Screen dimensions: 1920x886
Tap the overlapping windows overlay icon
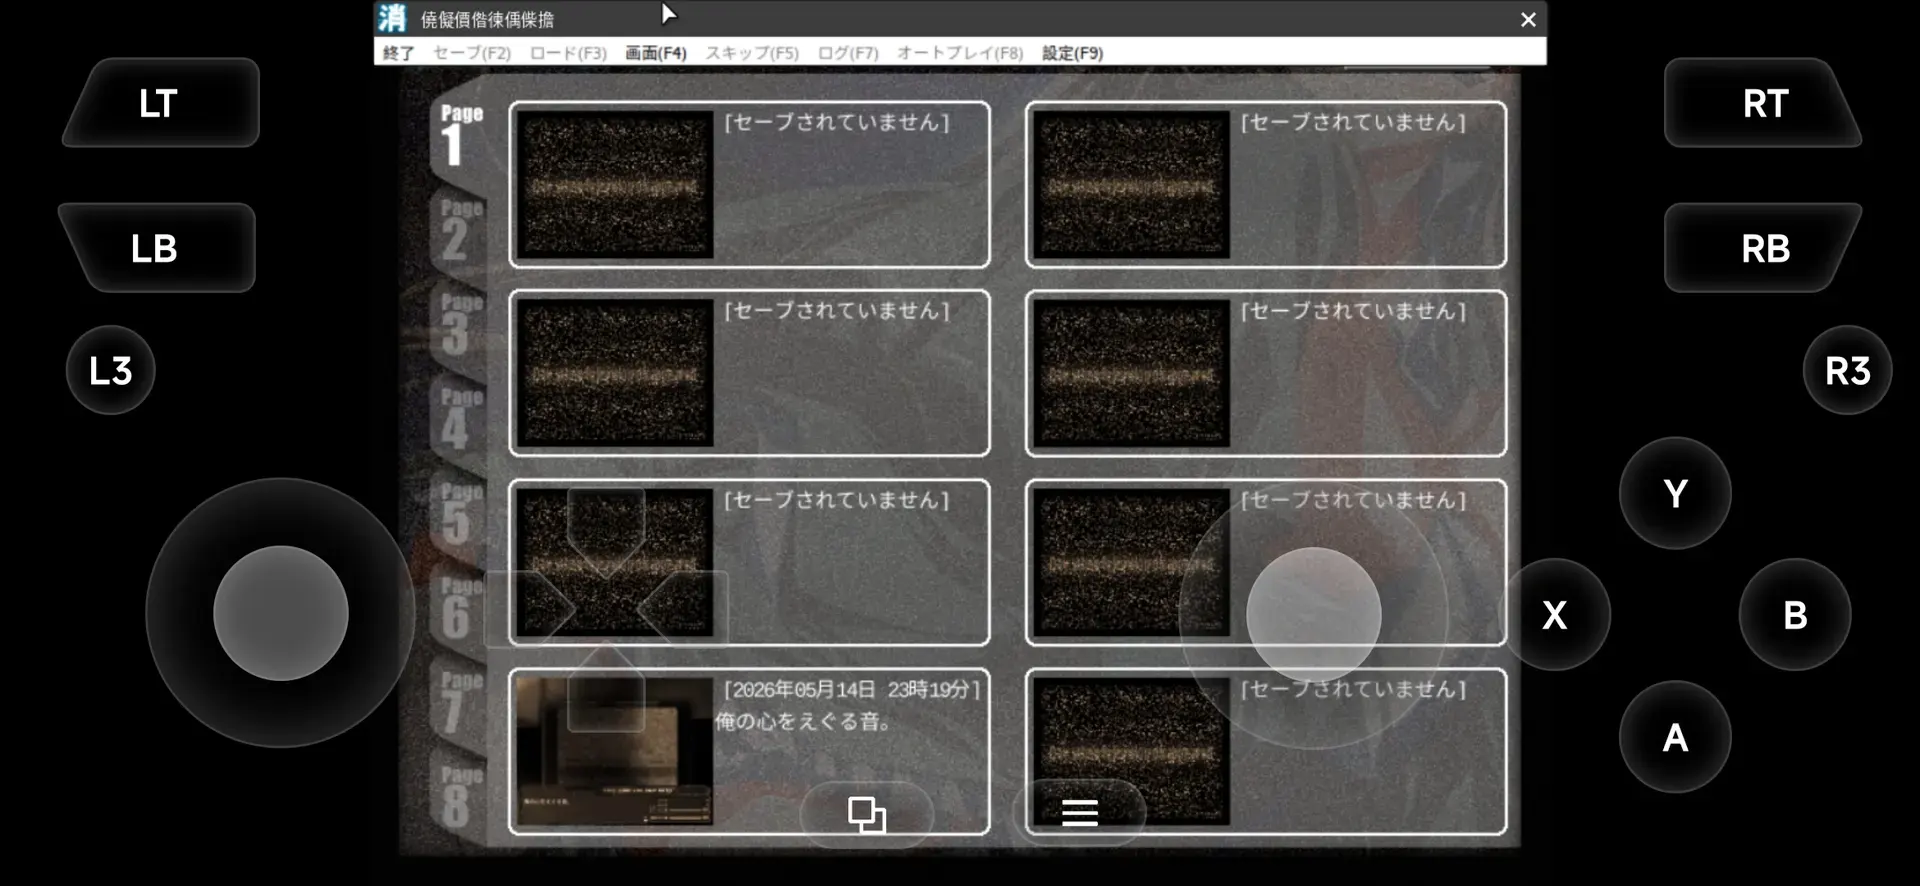[867, 814]
